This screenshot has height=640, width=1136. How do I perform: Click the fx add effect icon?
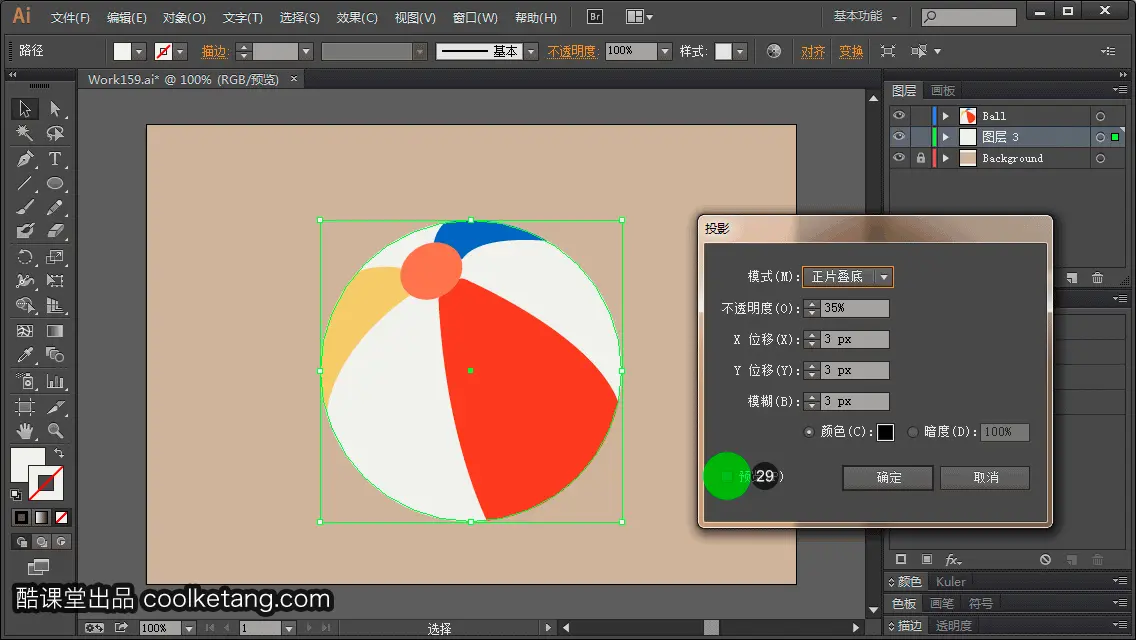click(953, 560)
